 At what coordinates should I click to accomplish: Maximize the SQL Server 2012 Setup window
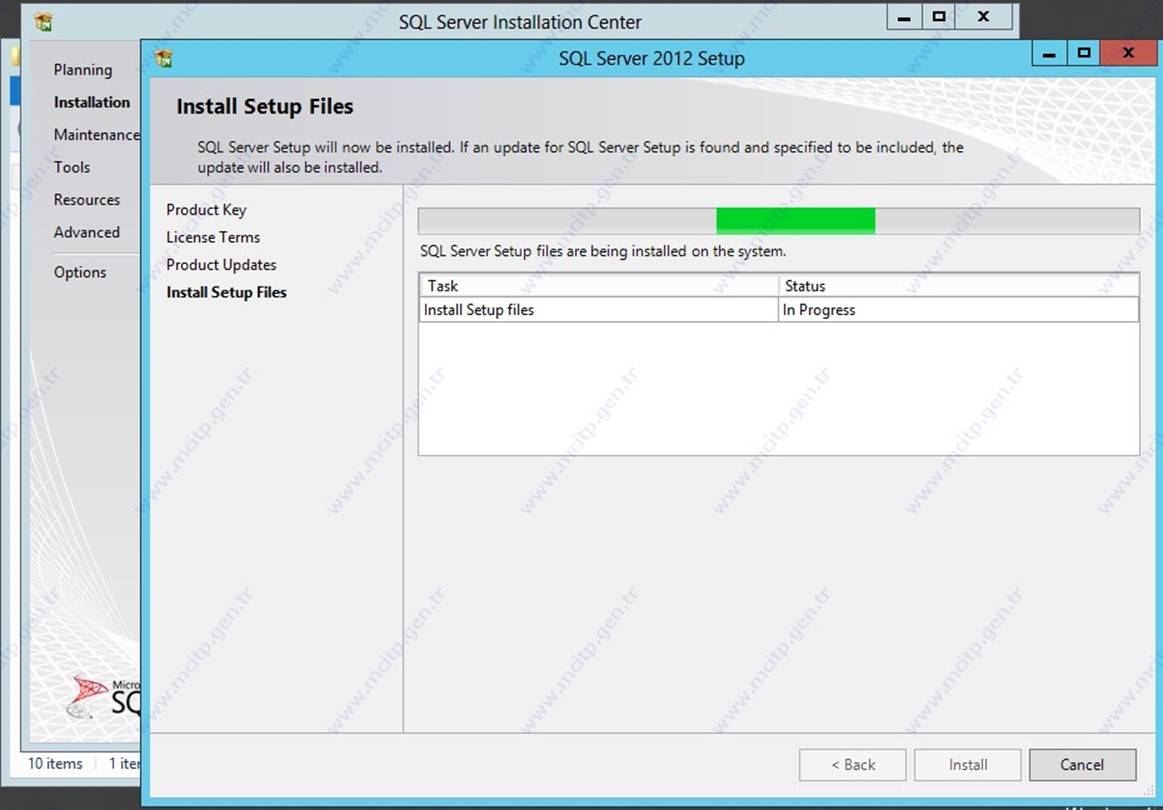(1084, 53)
